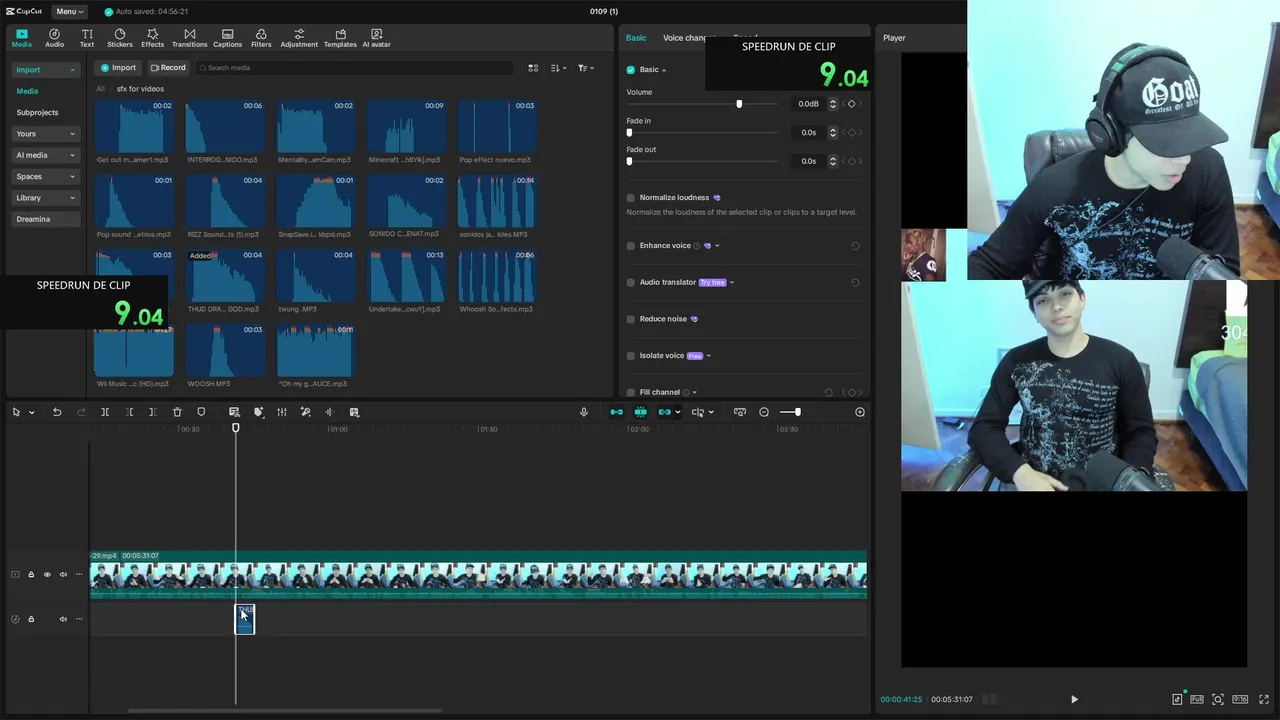Image resolution: width=1280 pixels, height=720 pixels.
Task: Toggle video track visibility eye icon
Action: point(47,574)
